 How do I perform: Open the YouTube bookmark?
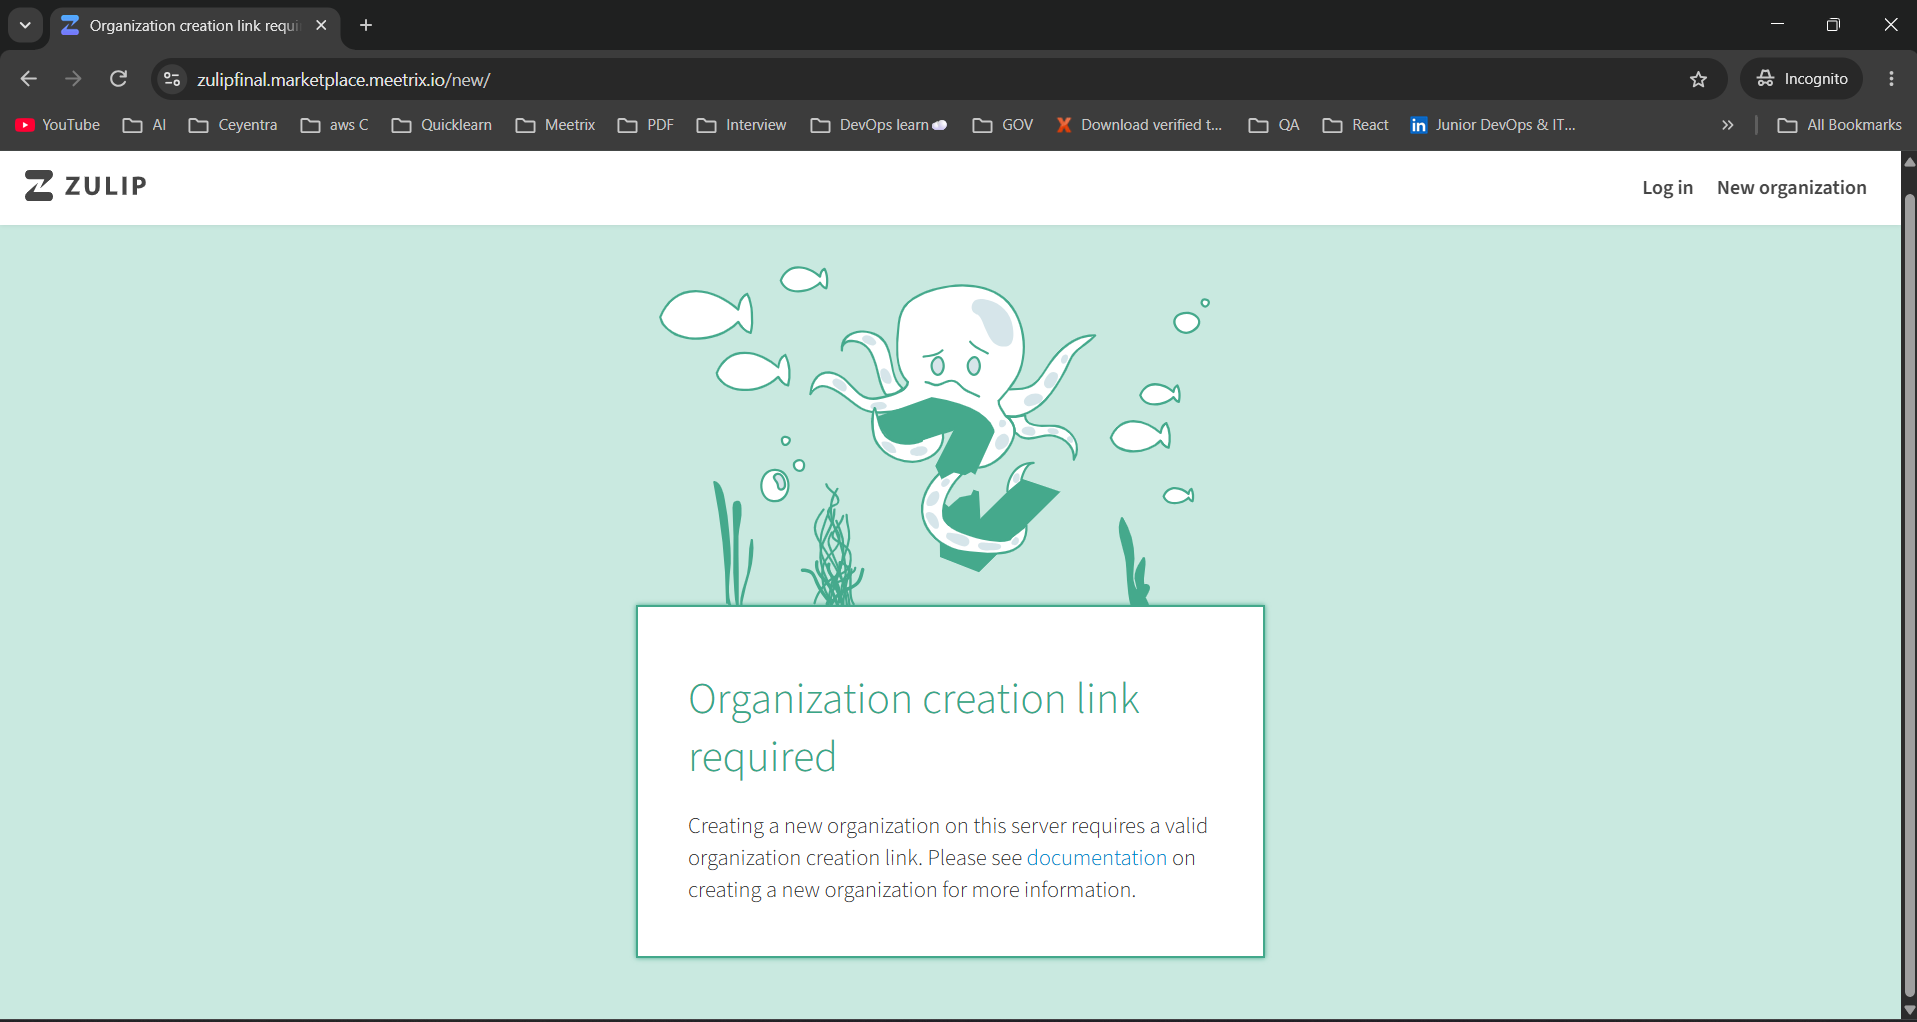click(58, 125)
